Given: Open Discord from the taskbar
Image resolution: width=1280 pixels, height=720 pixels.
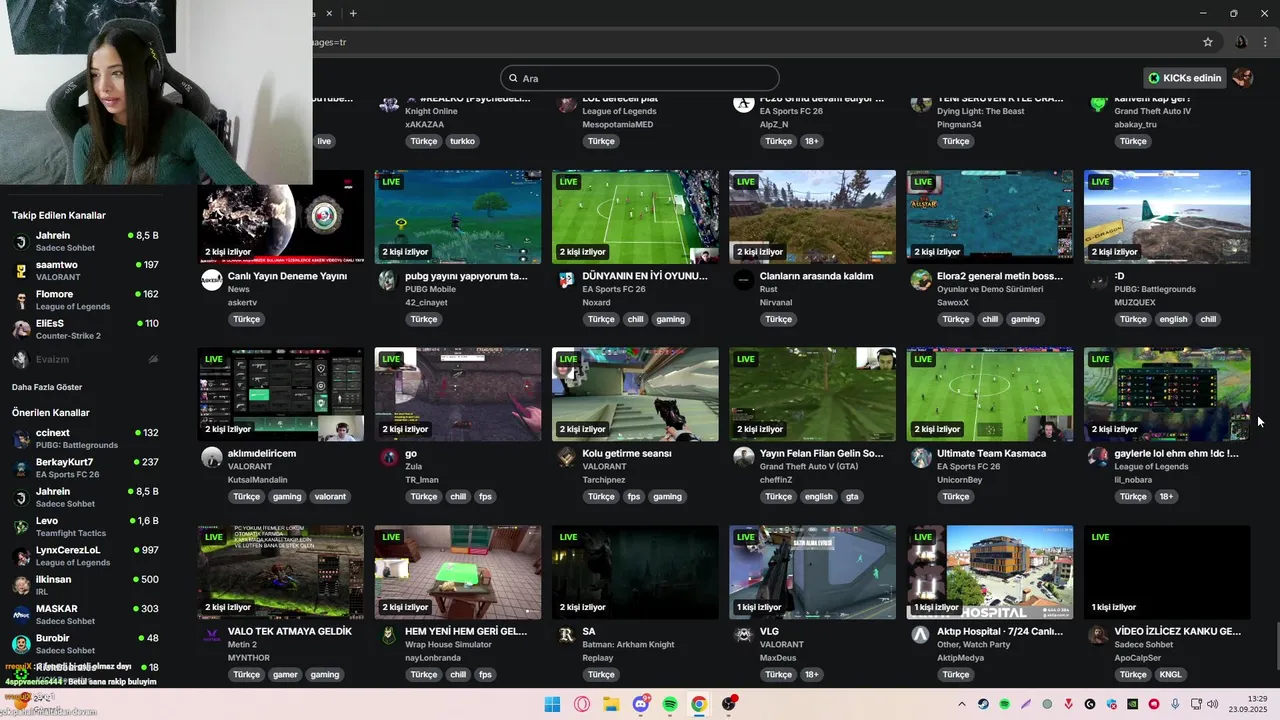Looking at the screenshot, I should tap(641, 704).
